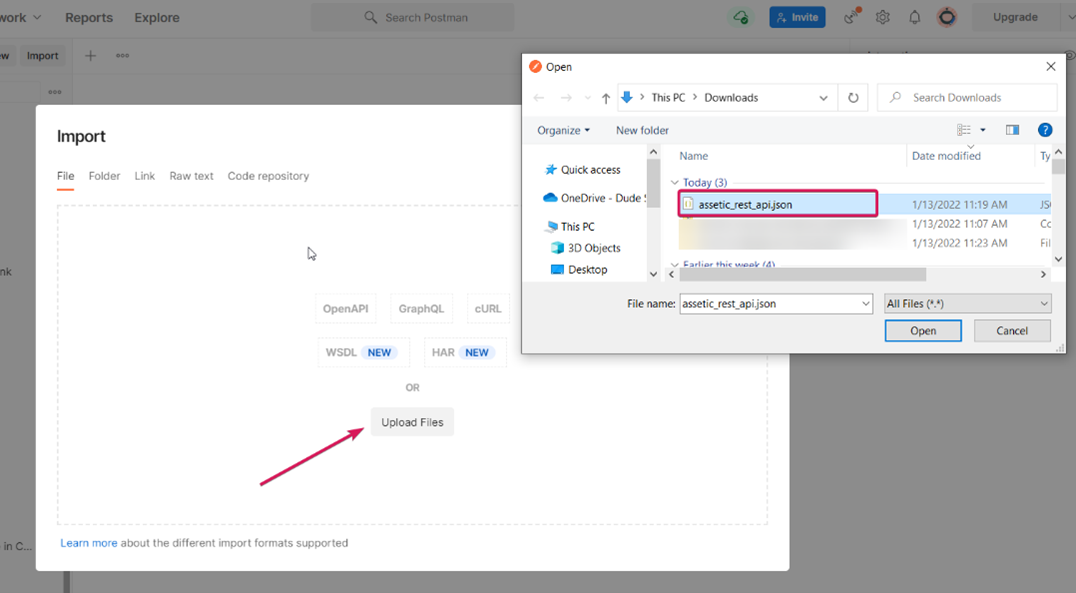Refresh the Downloads folder listing

853,97
